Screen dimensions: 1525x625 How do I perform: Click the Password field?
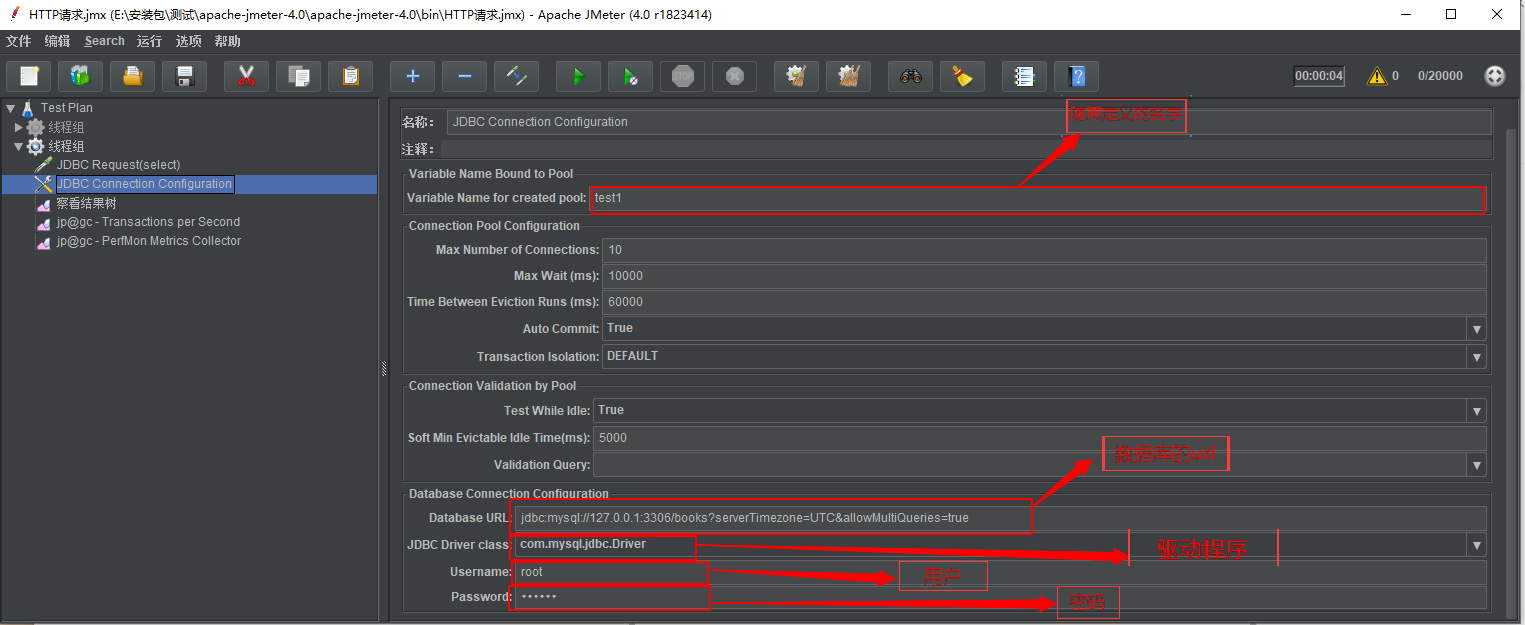point(999,597)
